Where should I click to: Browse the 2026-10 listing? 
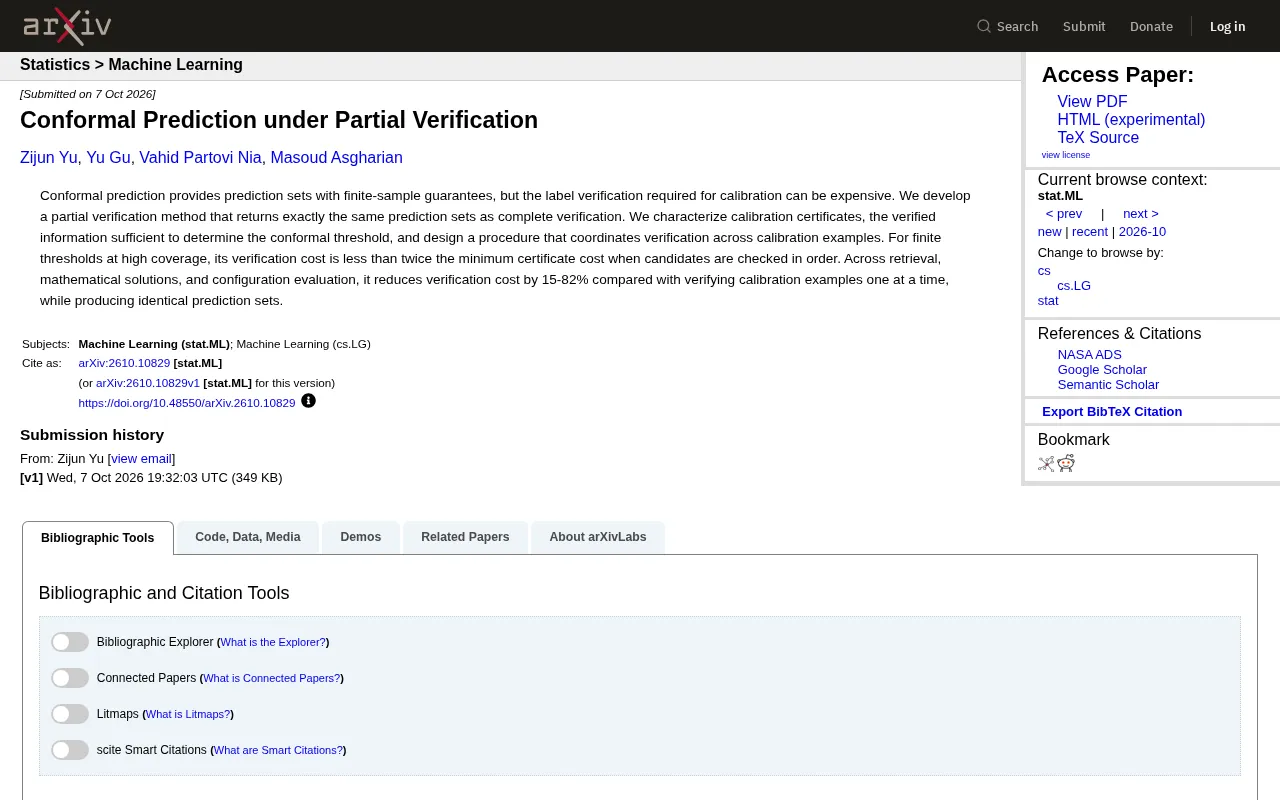(1142, 232)
